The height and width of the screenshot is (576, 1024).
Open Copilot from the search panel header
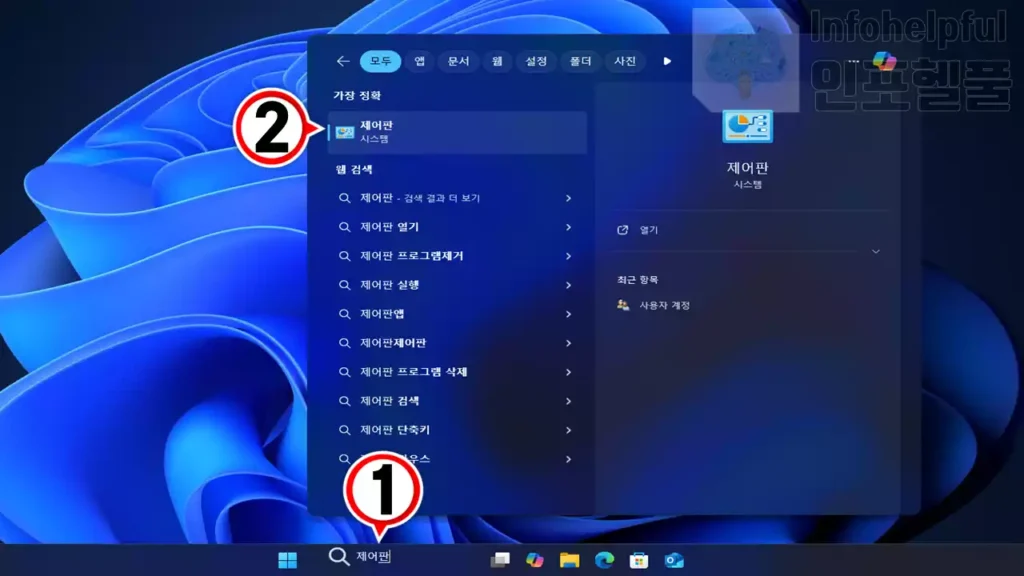tap(884, 61)
